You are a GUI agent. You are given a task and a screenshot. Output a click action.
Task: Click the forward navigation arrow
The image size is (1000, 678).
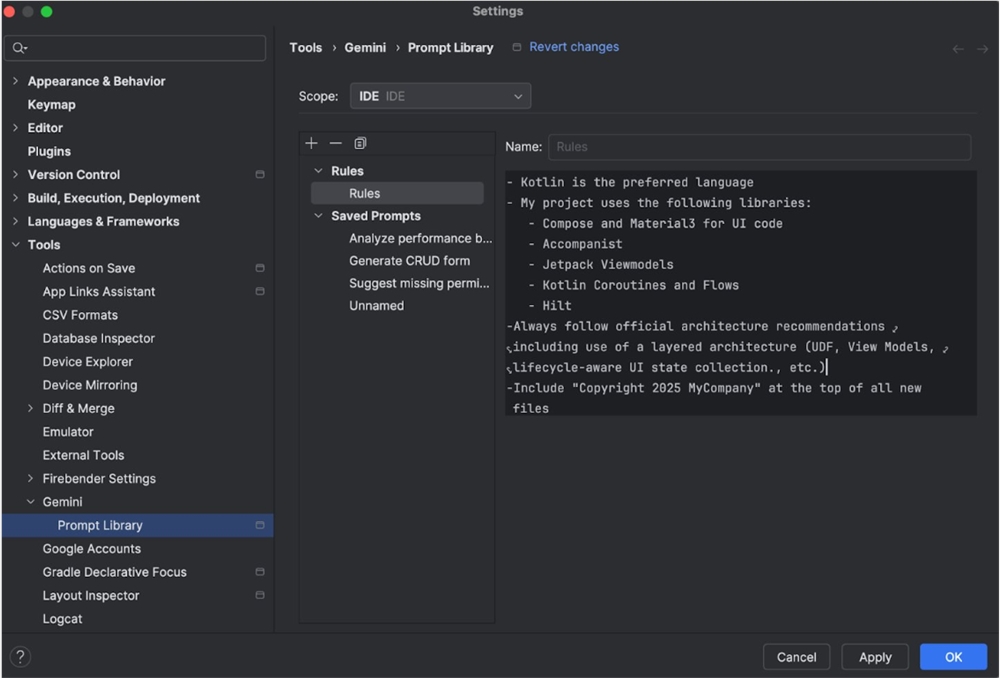point(981,47)
